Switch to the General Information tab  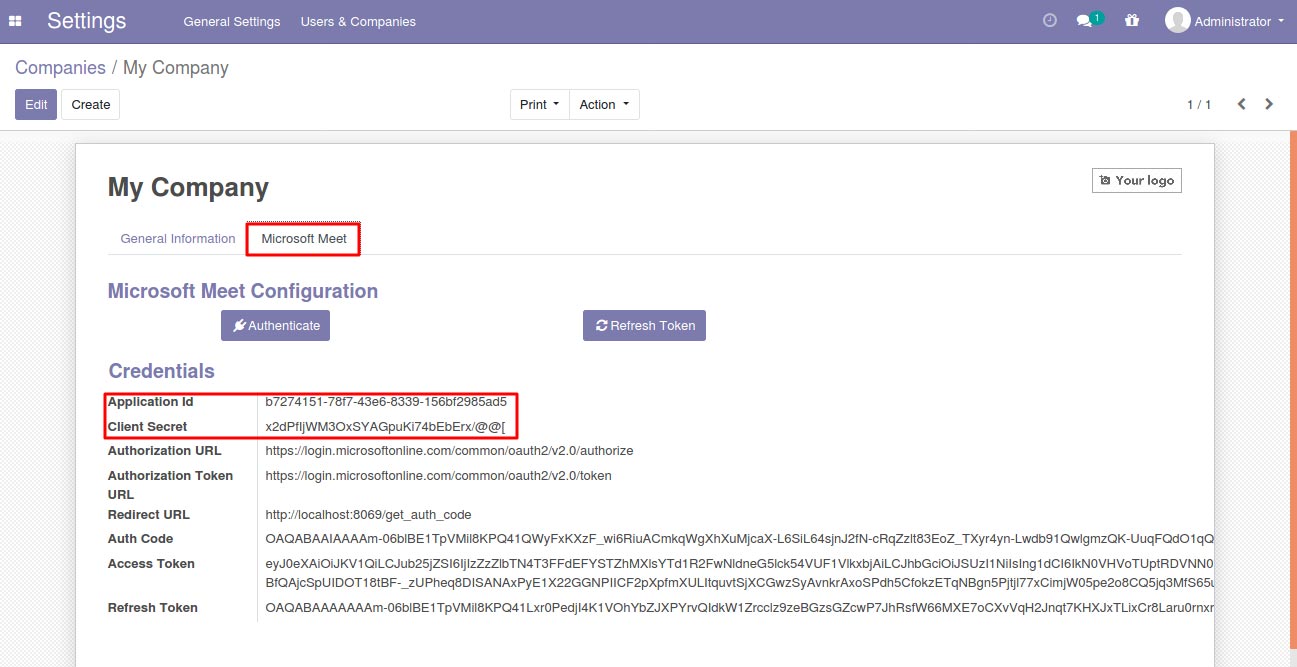pos(178,239)
